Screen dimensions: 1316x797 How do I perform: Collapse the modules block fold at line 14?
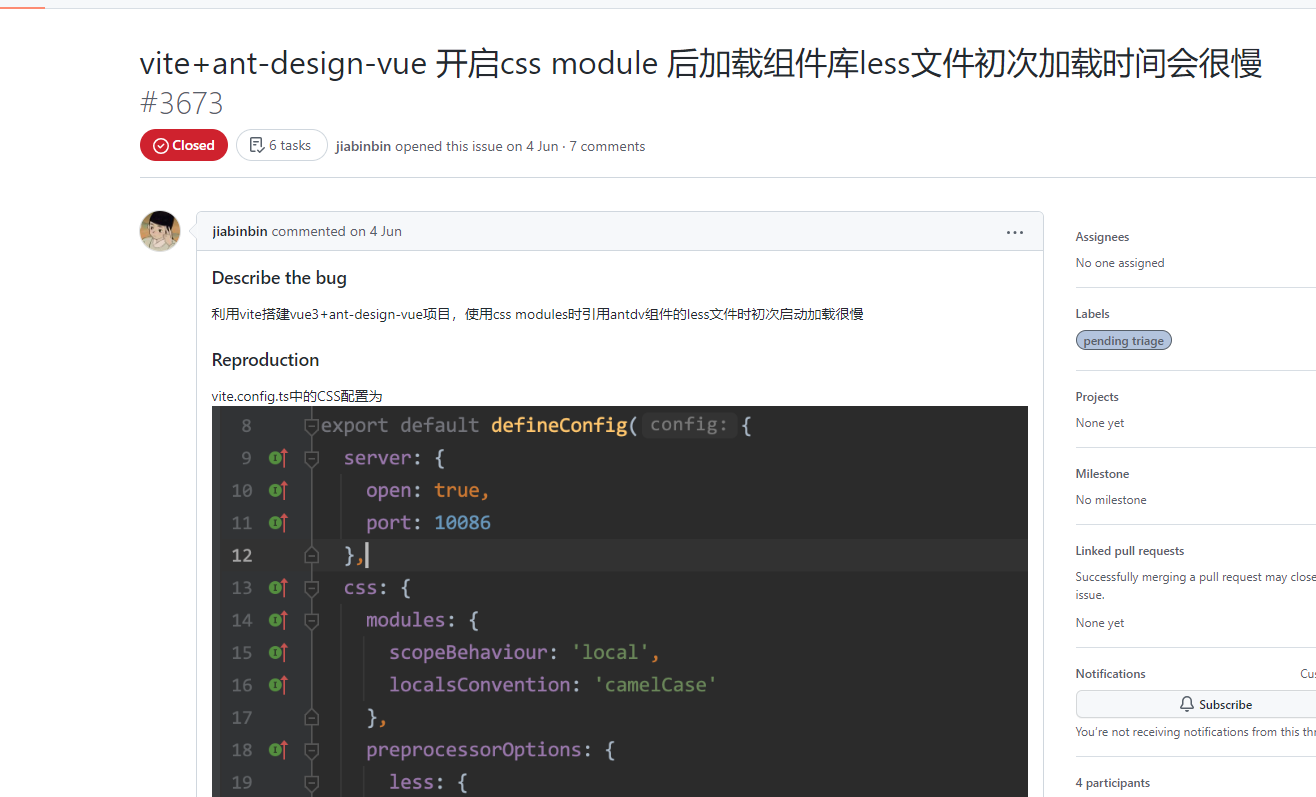click(311, 620)
